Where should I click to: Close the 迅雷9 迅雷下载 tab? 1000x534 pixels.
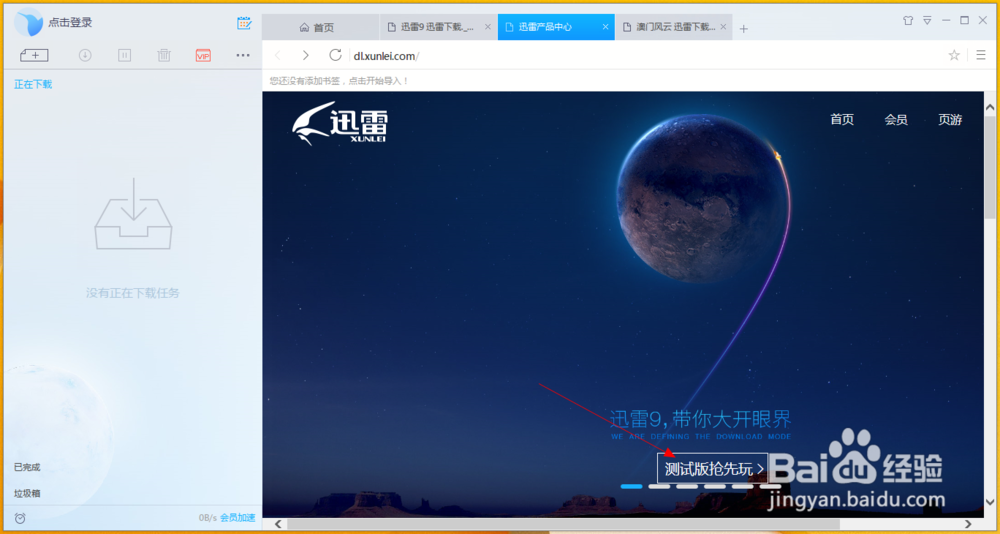point(488,27)
